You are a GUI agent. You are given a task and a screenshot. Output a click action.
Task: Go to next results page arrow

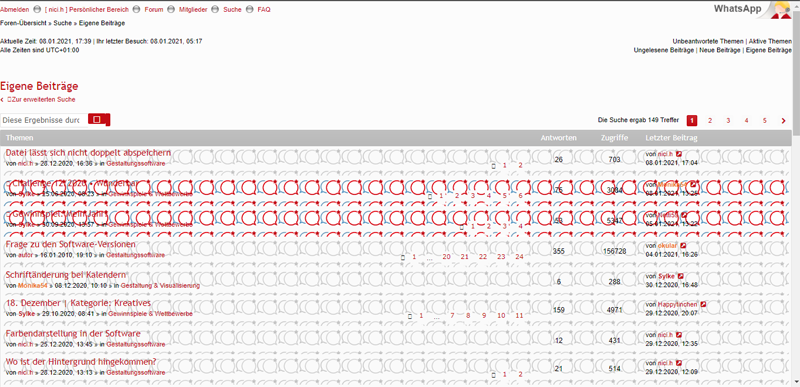coord(783,121)
